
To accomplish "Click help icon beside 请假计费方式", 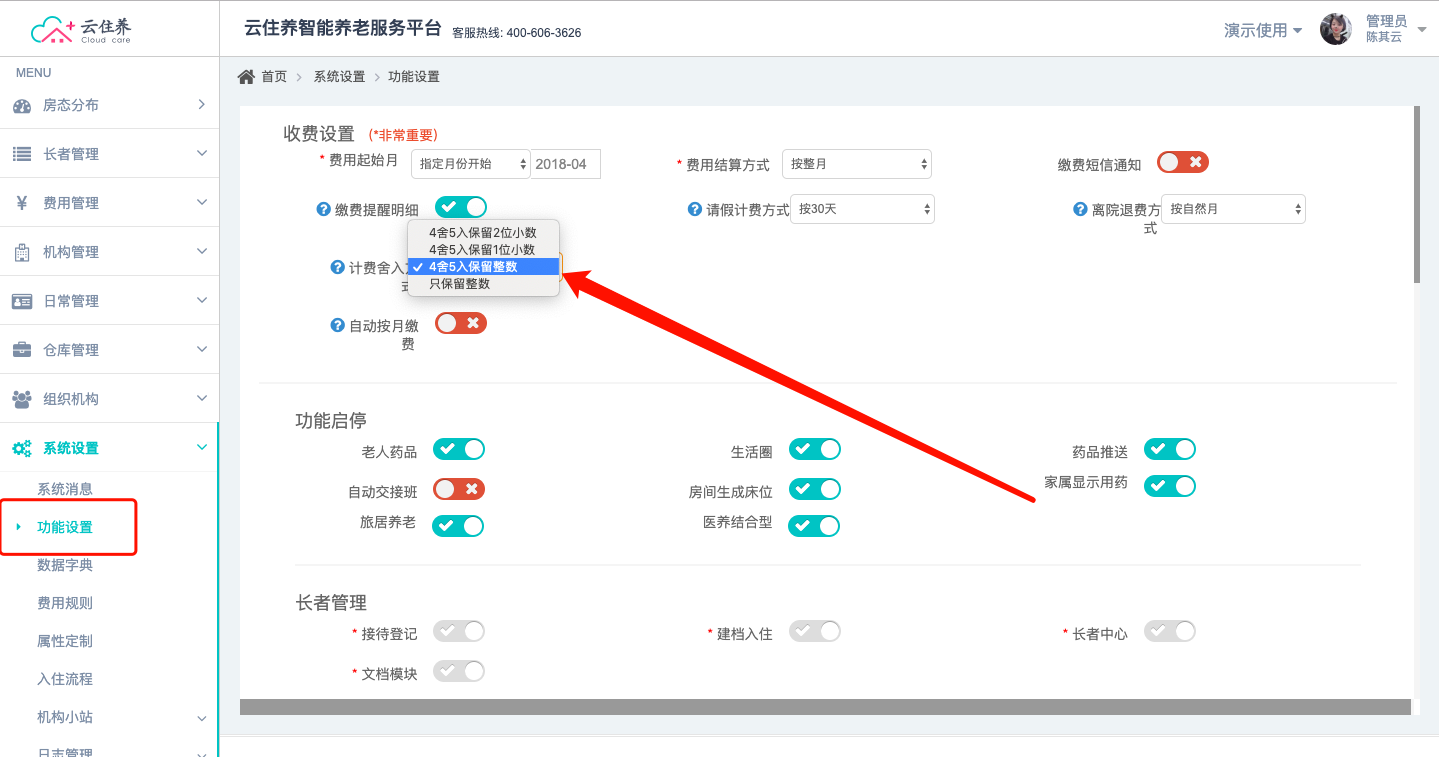I will 695,209.
